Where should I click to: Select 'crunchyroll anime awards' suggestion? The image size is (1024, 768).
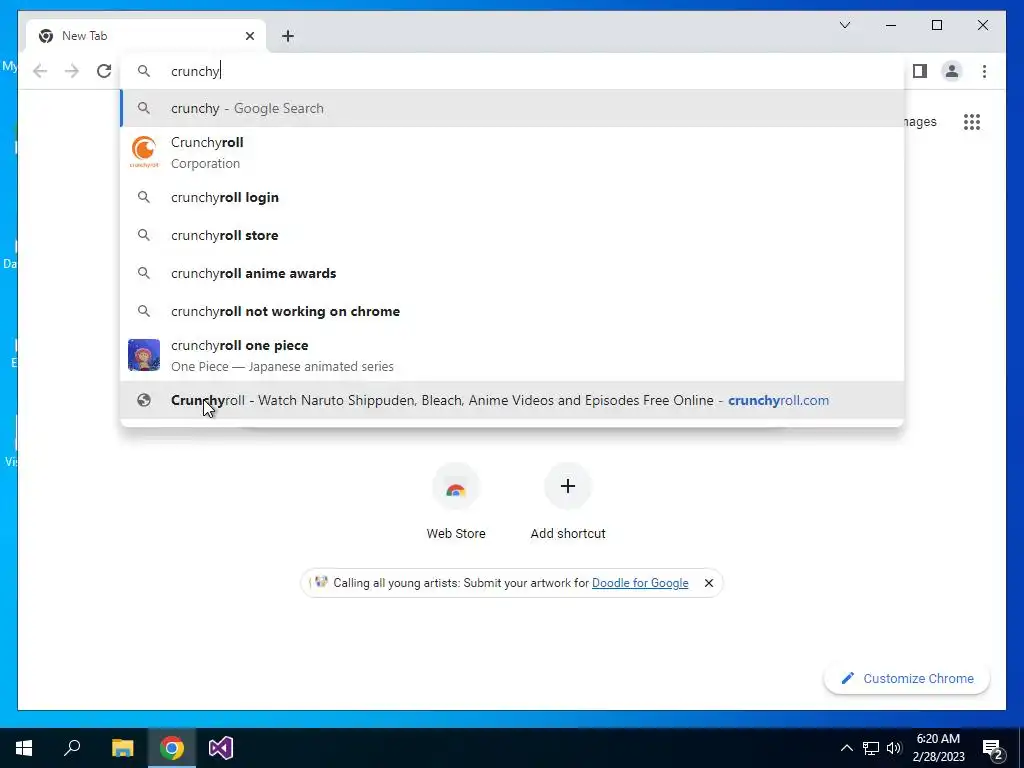tap(513, 273)
